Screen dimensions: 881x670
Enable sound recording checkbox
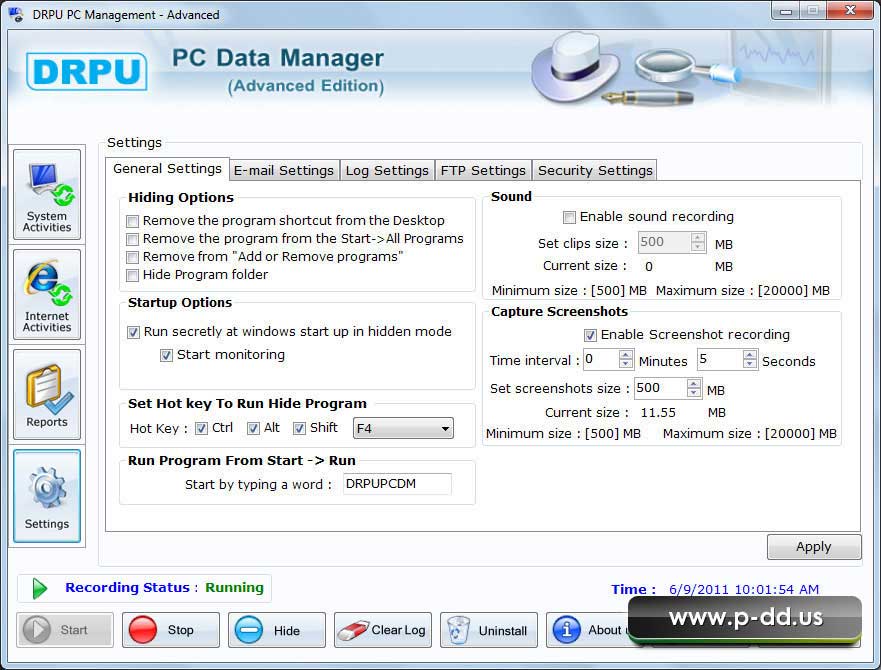(x=569, y=217)
